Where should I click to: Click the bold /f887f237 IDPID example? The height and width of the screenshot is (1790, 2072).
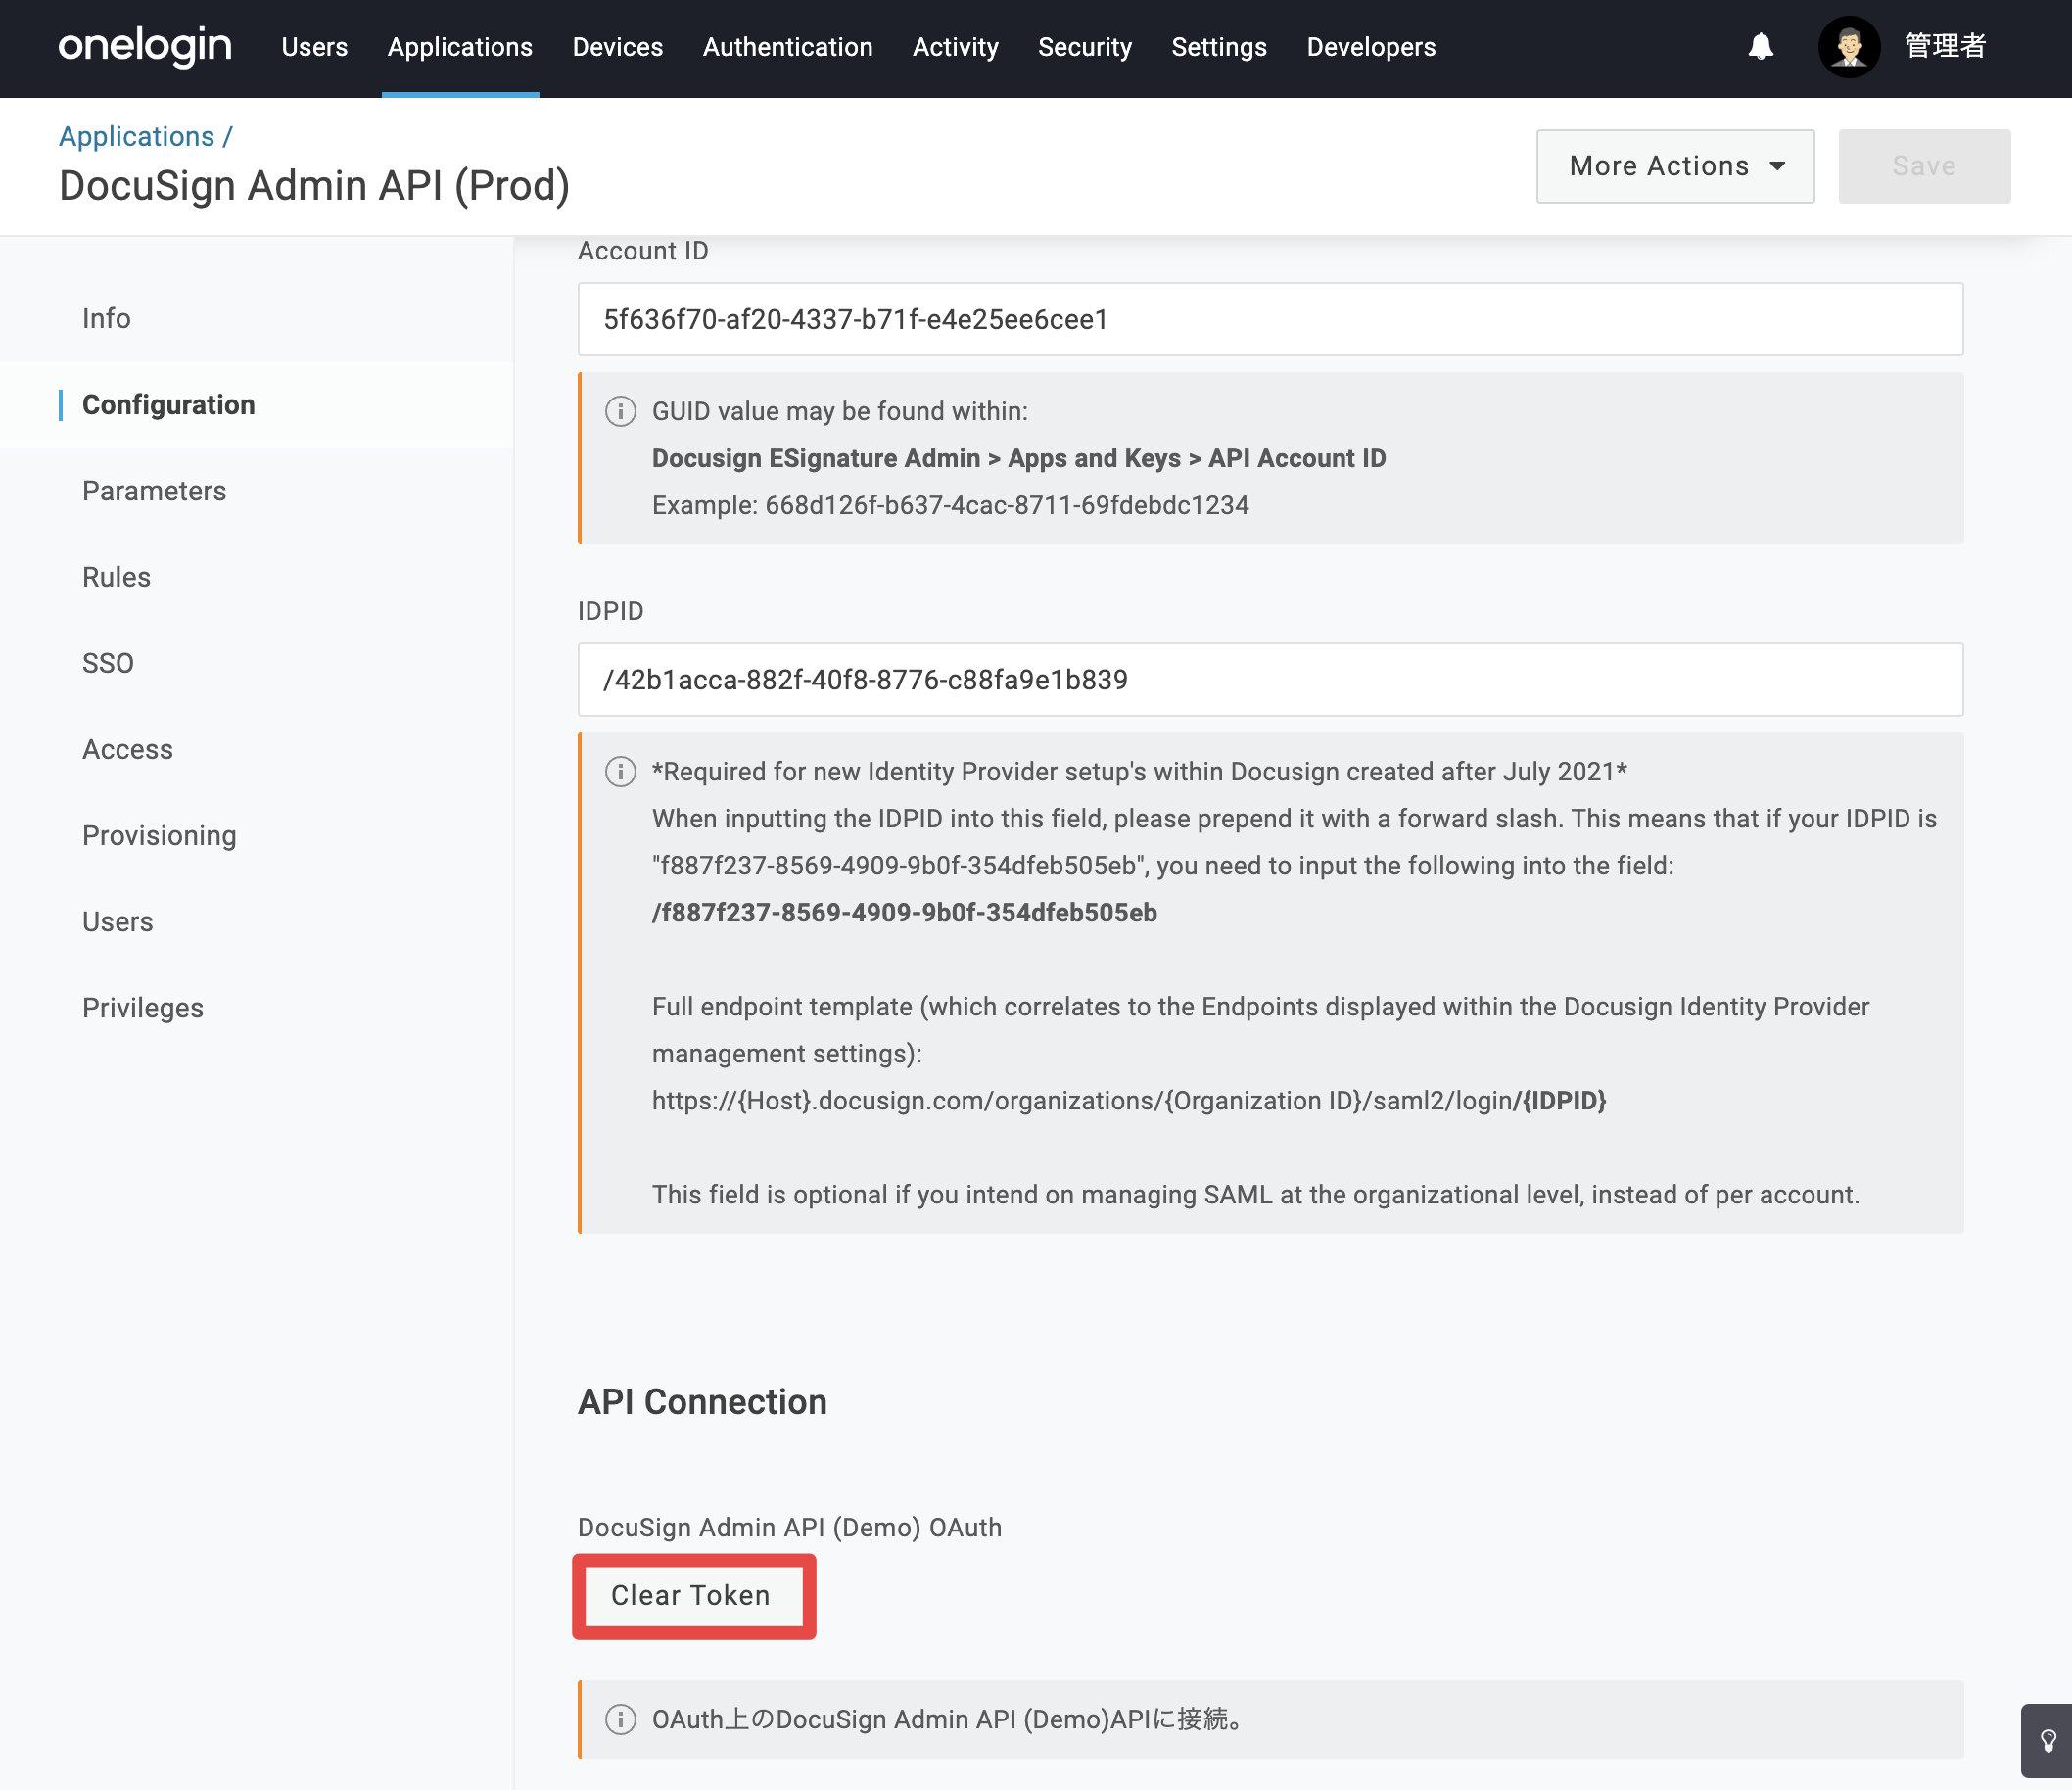(904, 913)
